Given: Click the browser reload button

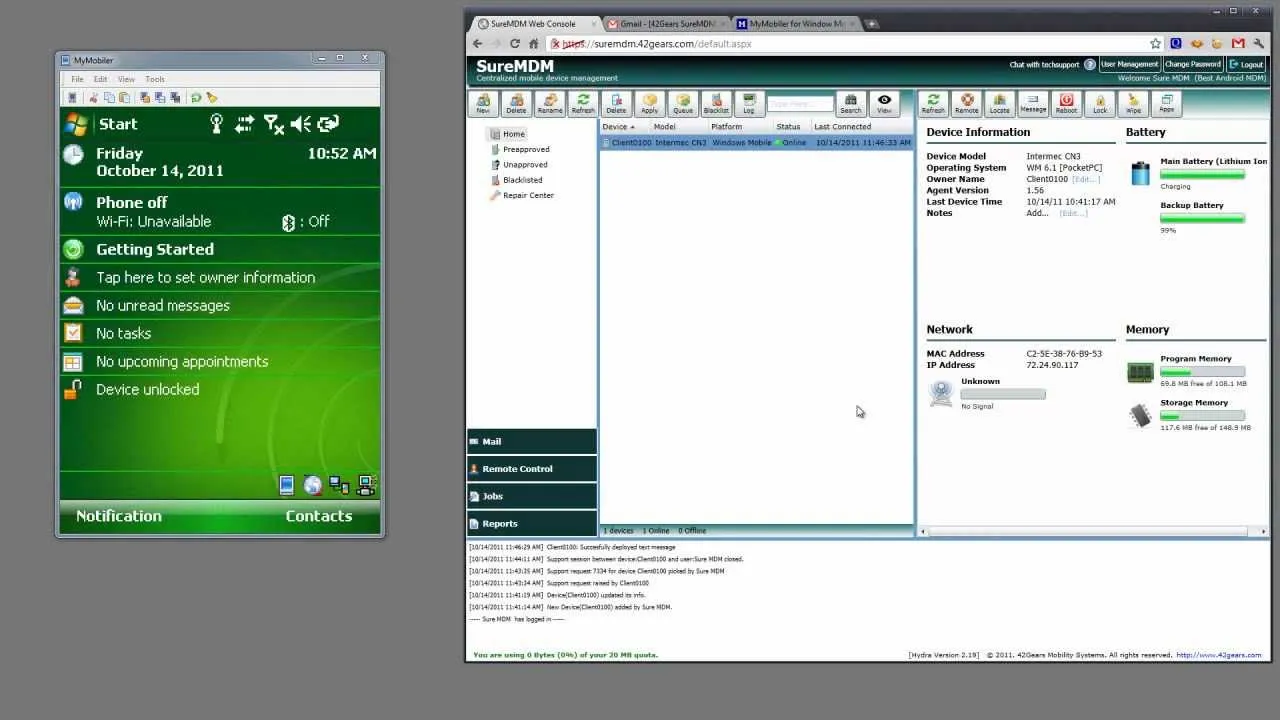Looking at the screenshot, I should tap(514, 44).
